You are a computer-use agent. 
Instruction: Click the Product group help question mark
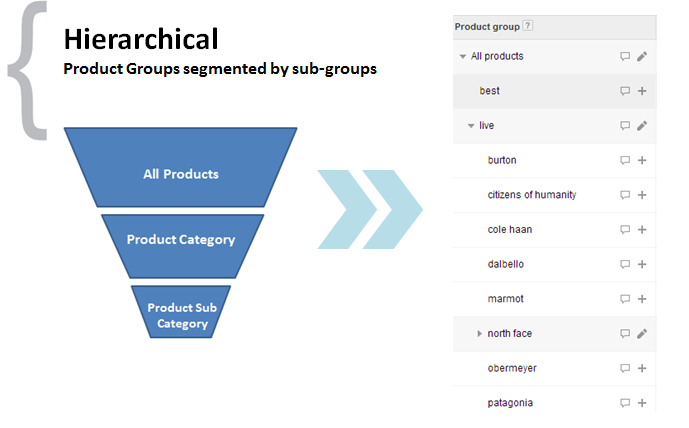coord(528,26)
